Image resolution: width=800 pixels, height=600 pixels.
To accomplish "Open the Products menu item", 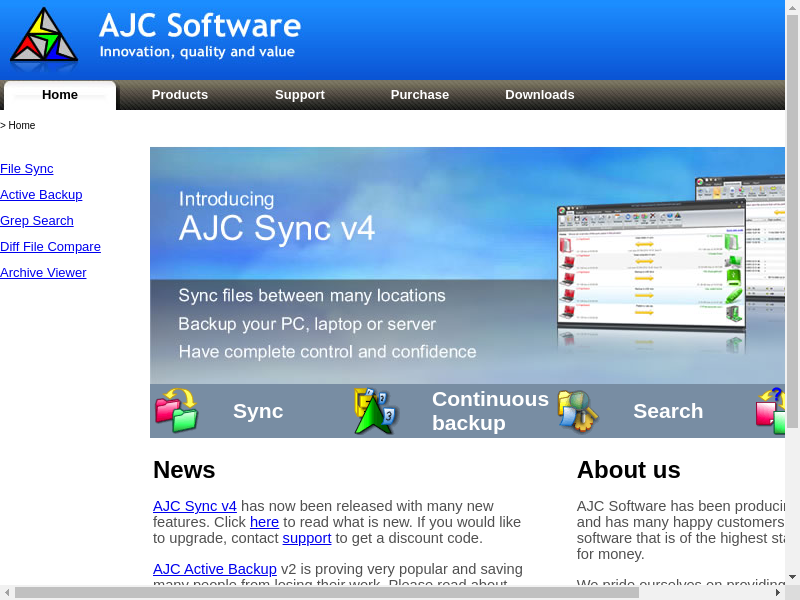I will point(180,95).
